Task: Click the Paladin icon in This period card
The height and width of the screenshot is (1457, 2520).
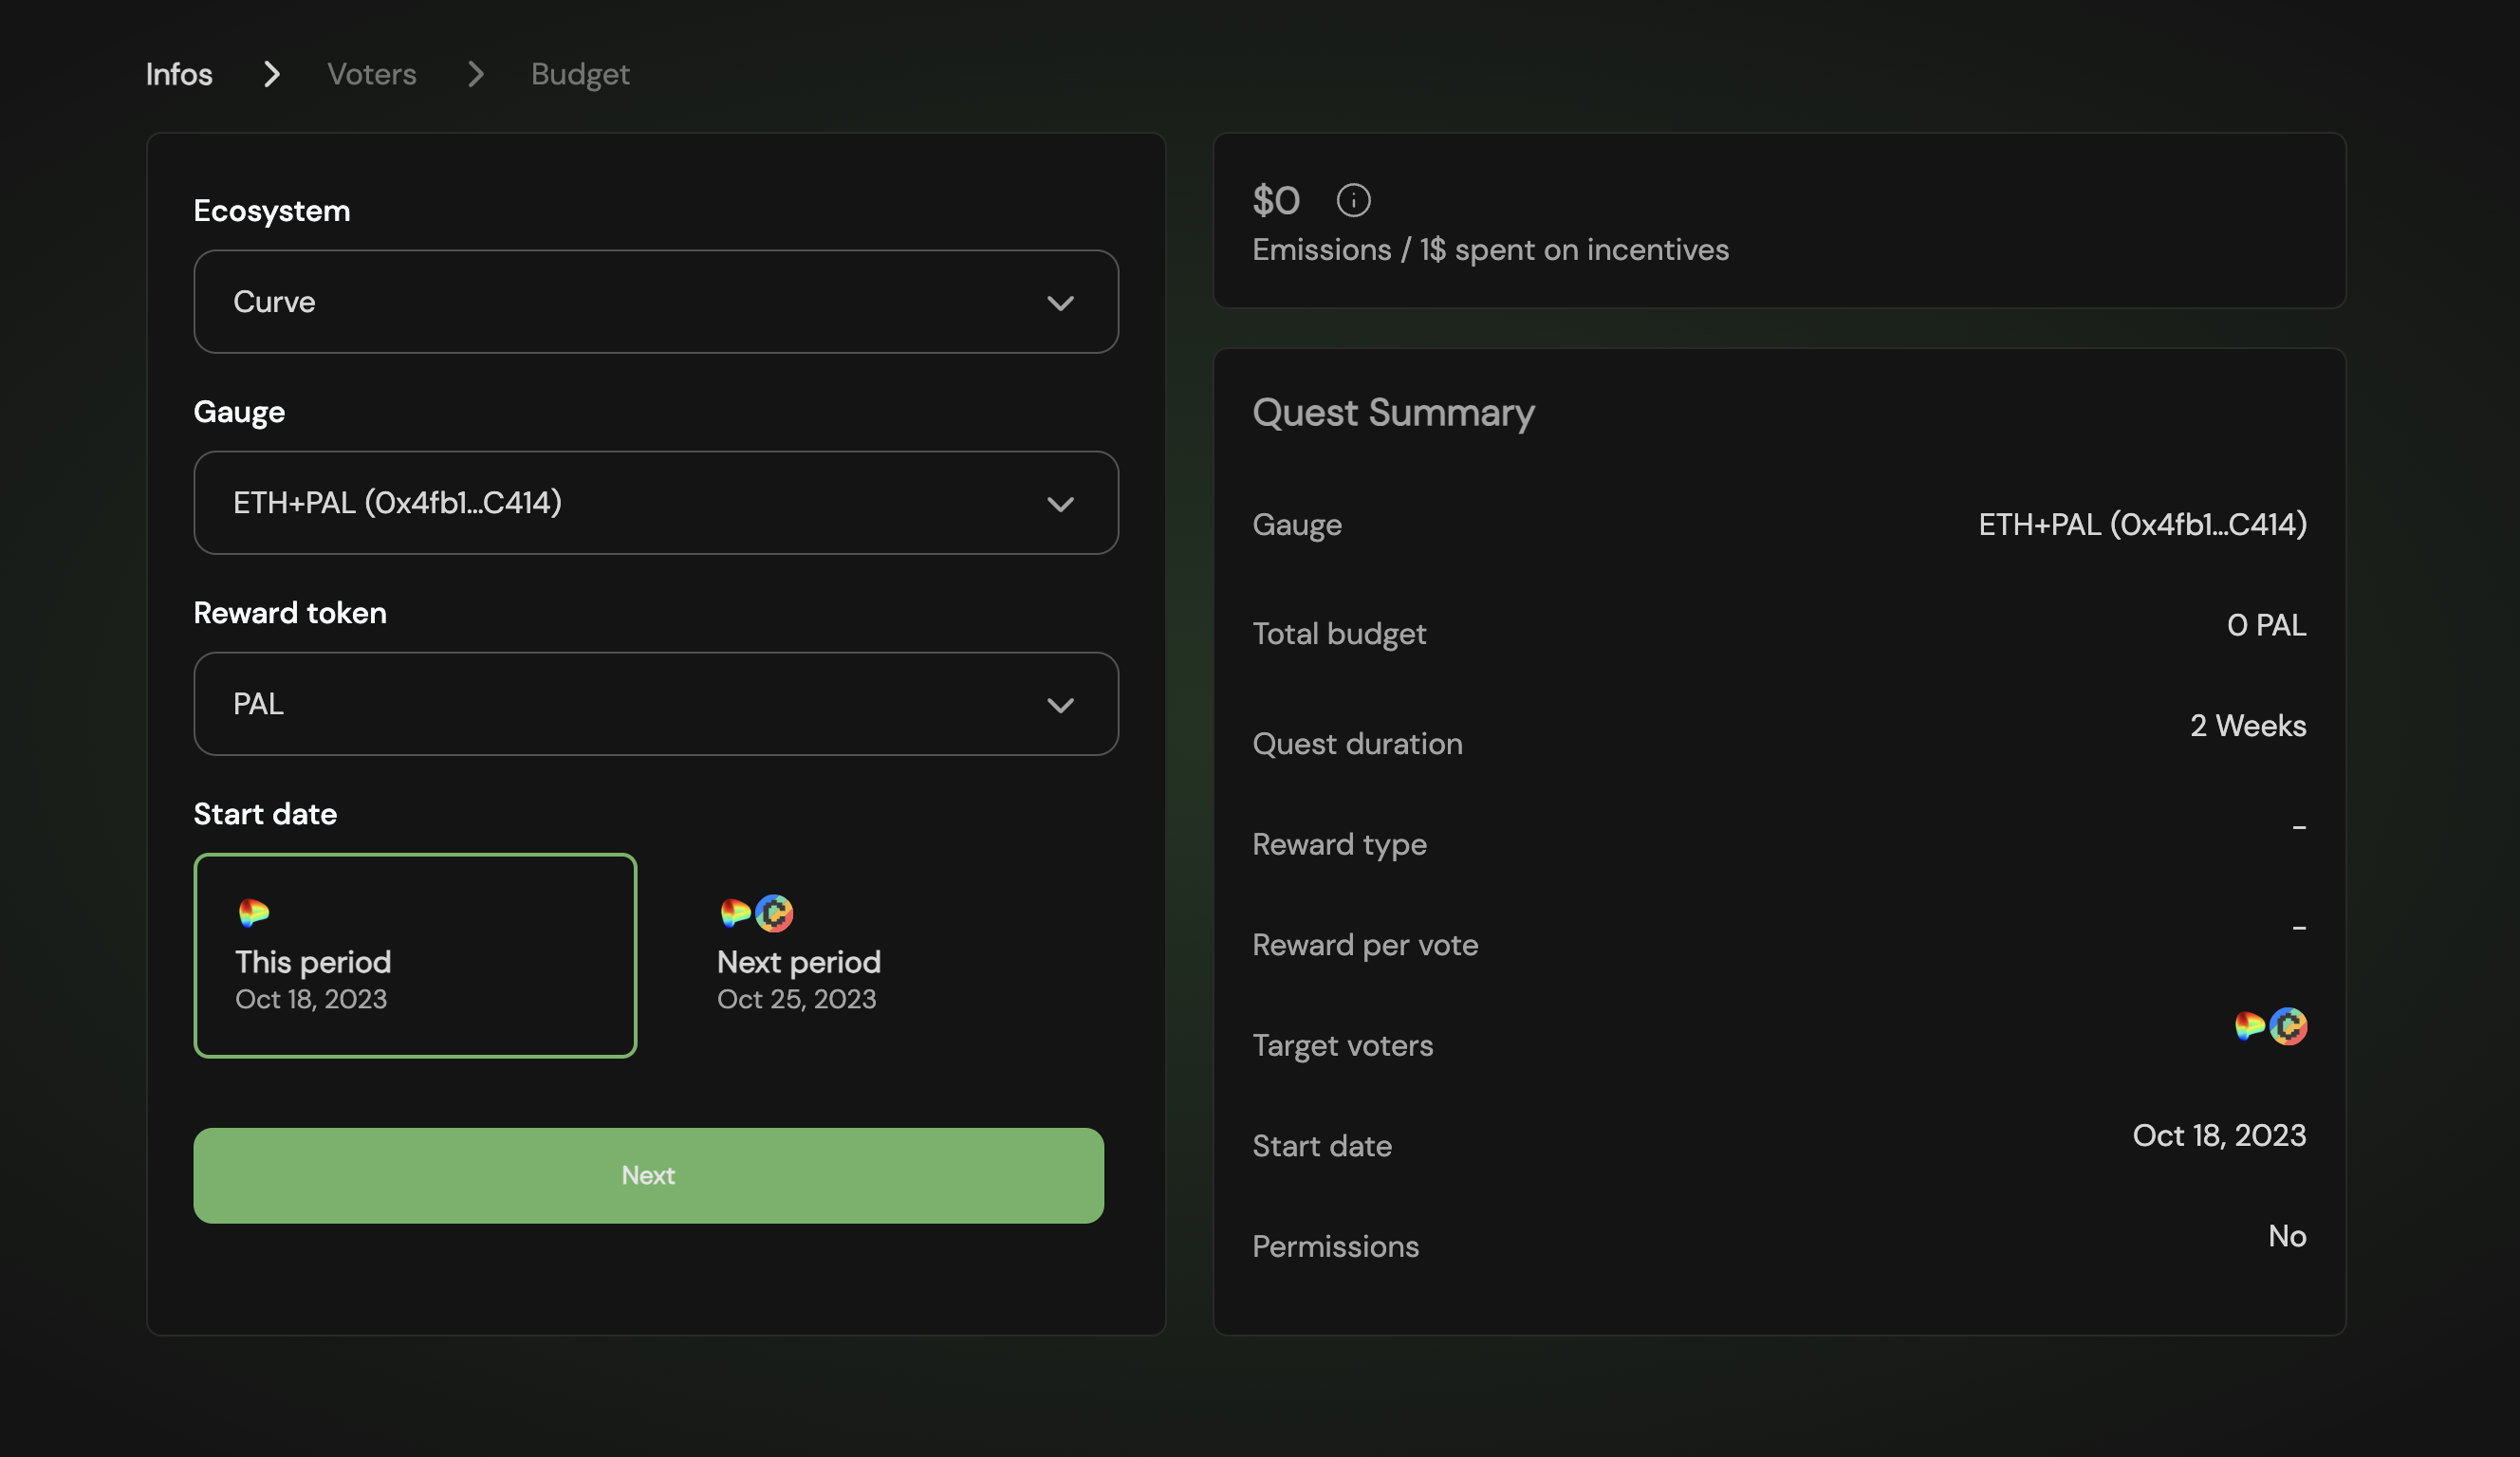Action: tap(253, 912)
